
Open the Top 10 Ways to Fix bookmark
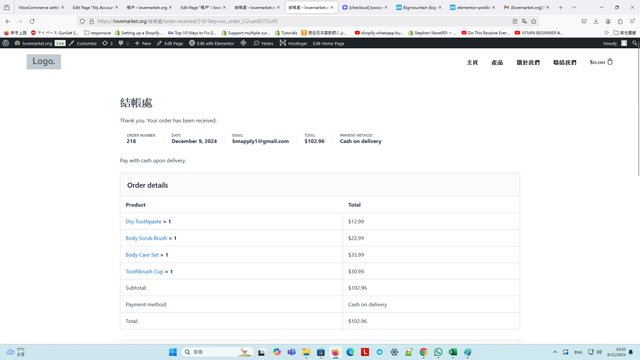click(x=191, y=33)
